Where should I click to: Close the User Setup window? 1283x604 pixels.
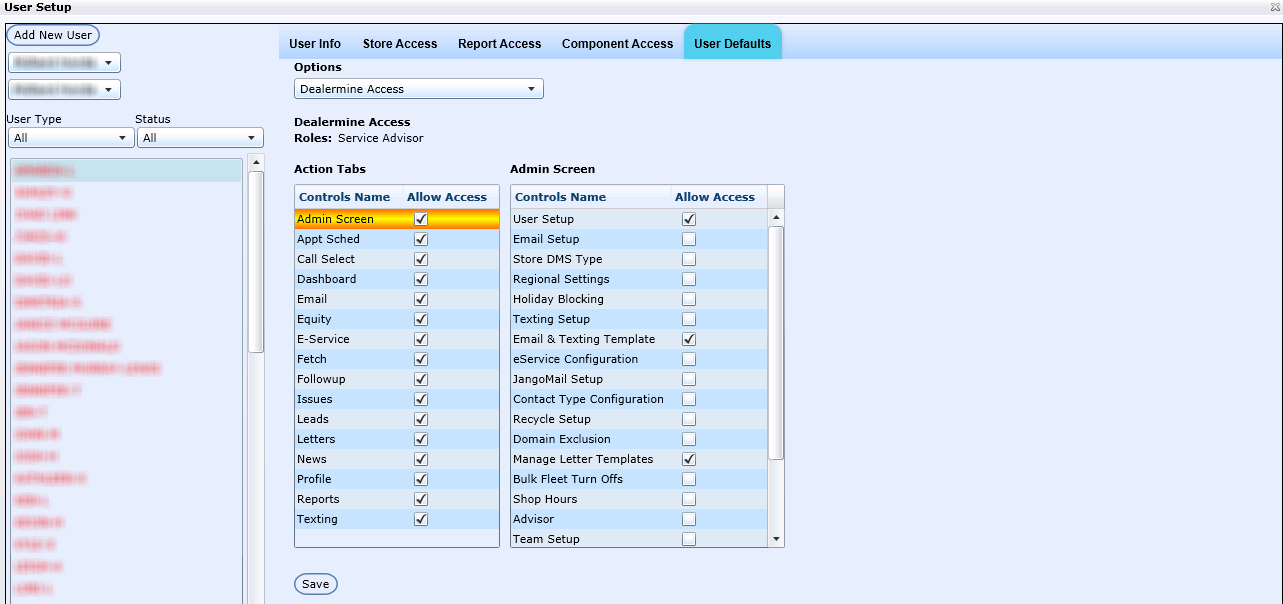[1274, 7]
